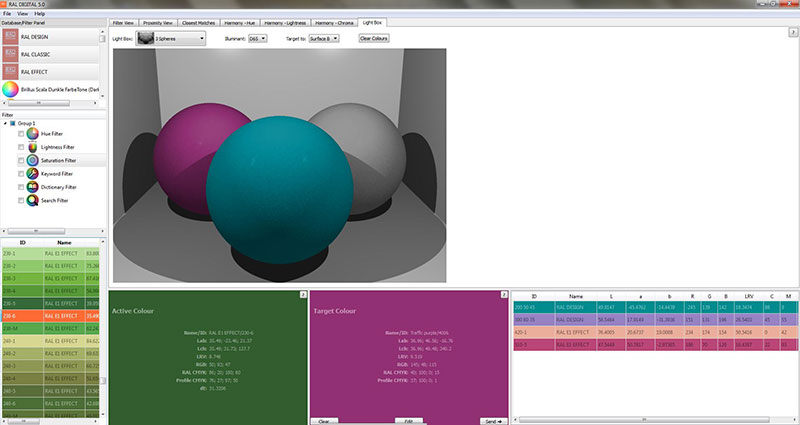
Task: Open the Target to Surface B dropdown
Action: click(323, 39)
